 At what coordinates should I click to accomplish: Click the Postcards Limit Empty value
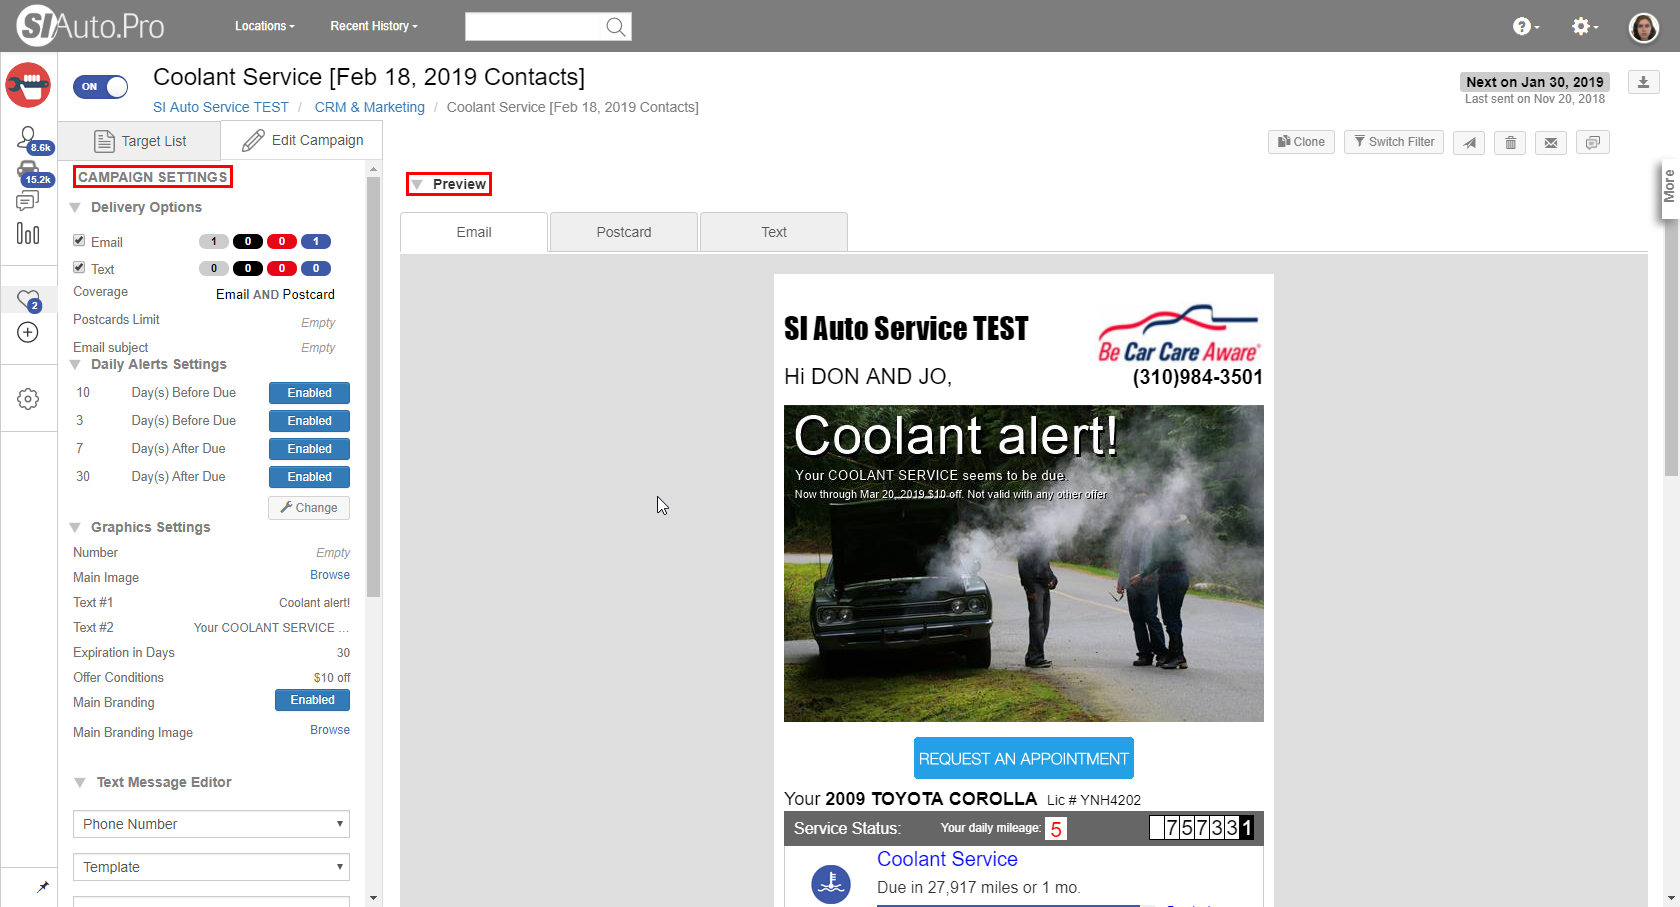(318, 322)
